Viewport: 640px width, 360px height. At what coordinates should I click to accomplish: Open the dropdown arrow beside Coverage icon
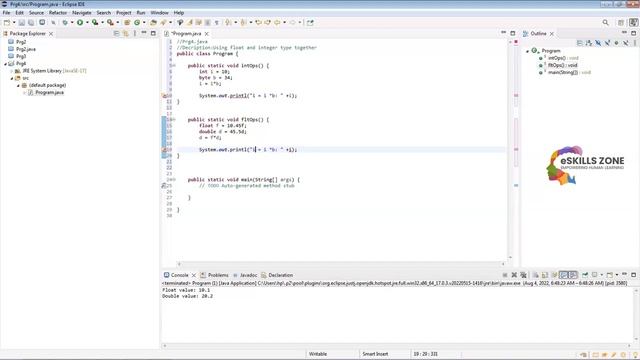click(x=102, y=22)
